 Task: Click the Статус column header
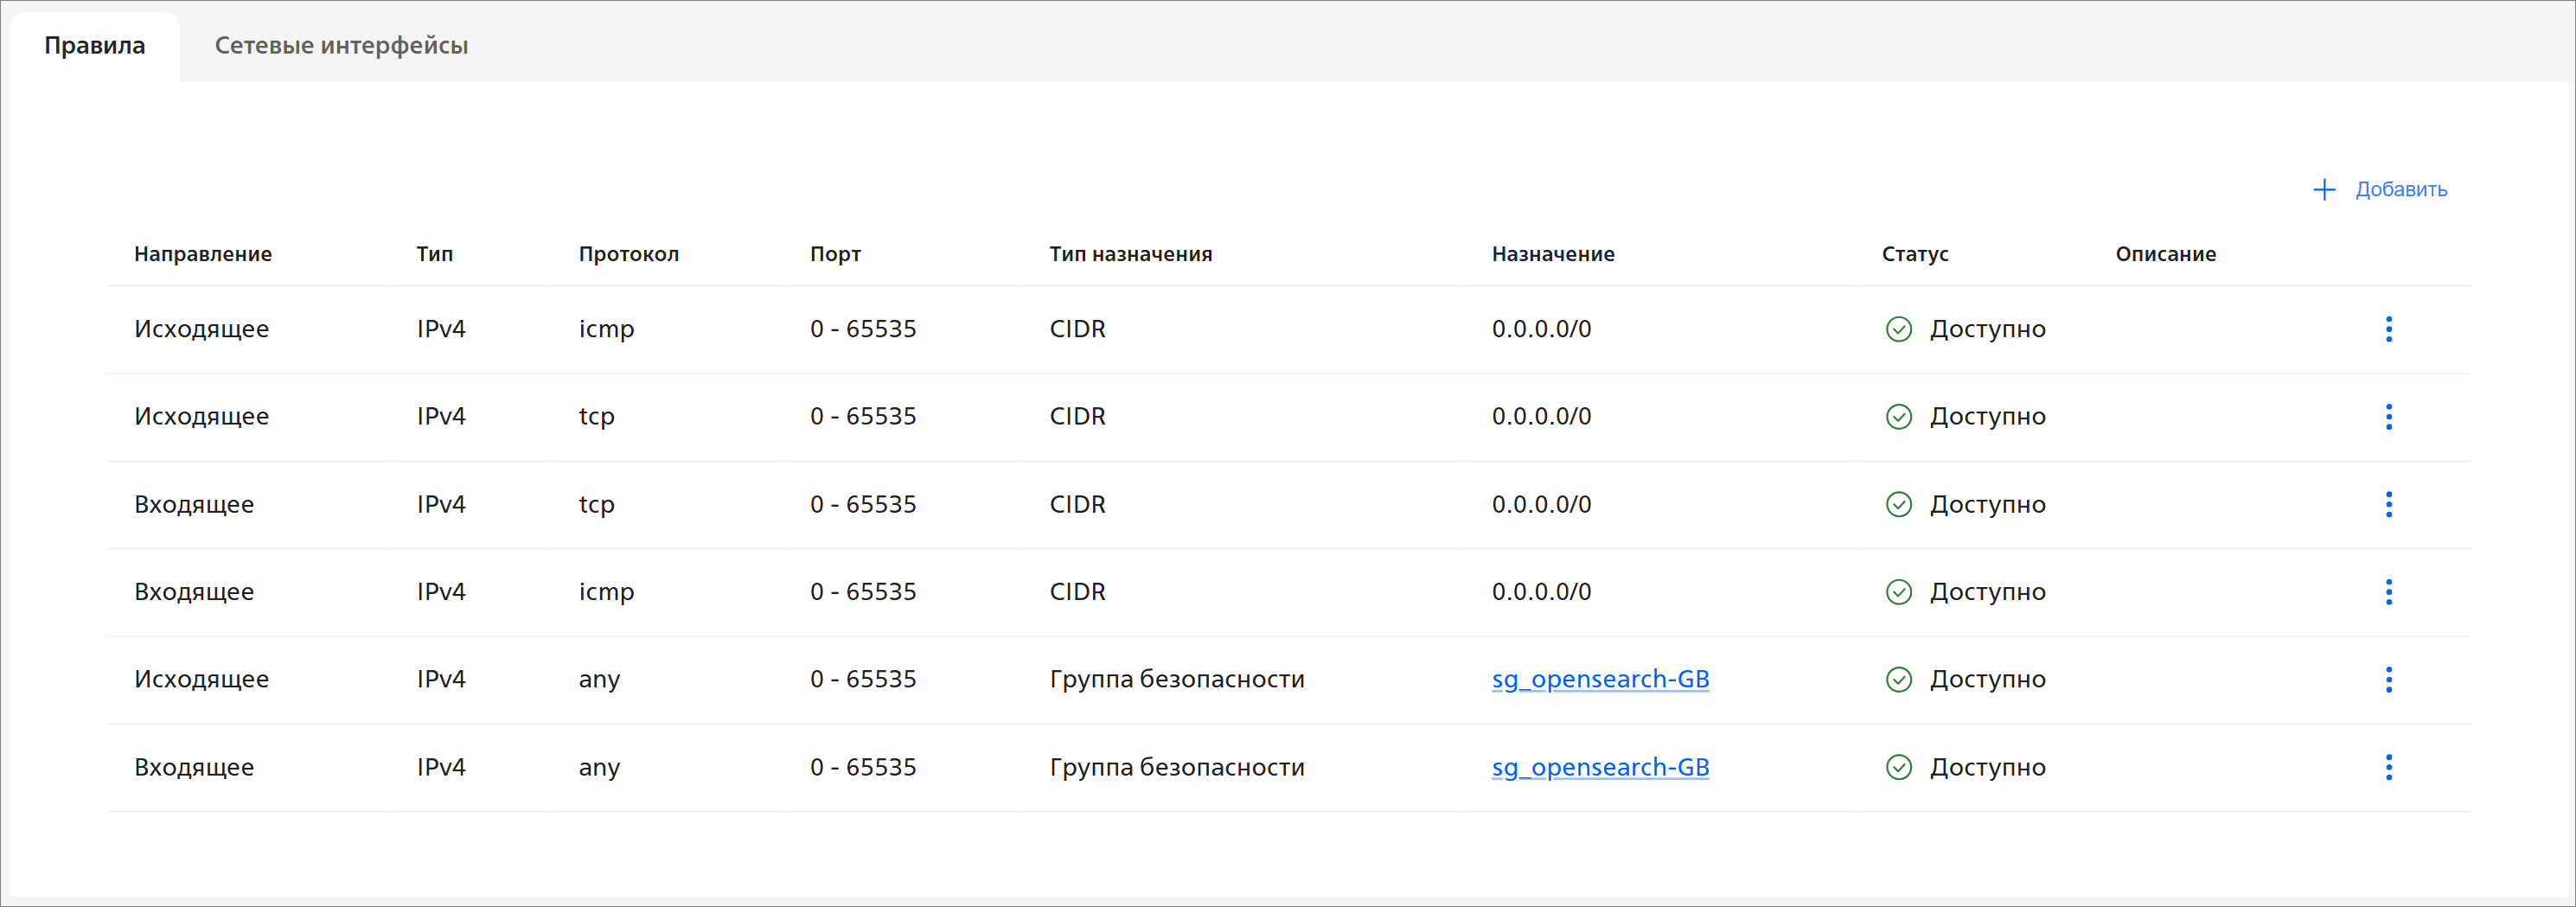(1914, 254)
